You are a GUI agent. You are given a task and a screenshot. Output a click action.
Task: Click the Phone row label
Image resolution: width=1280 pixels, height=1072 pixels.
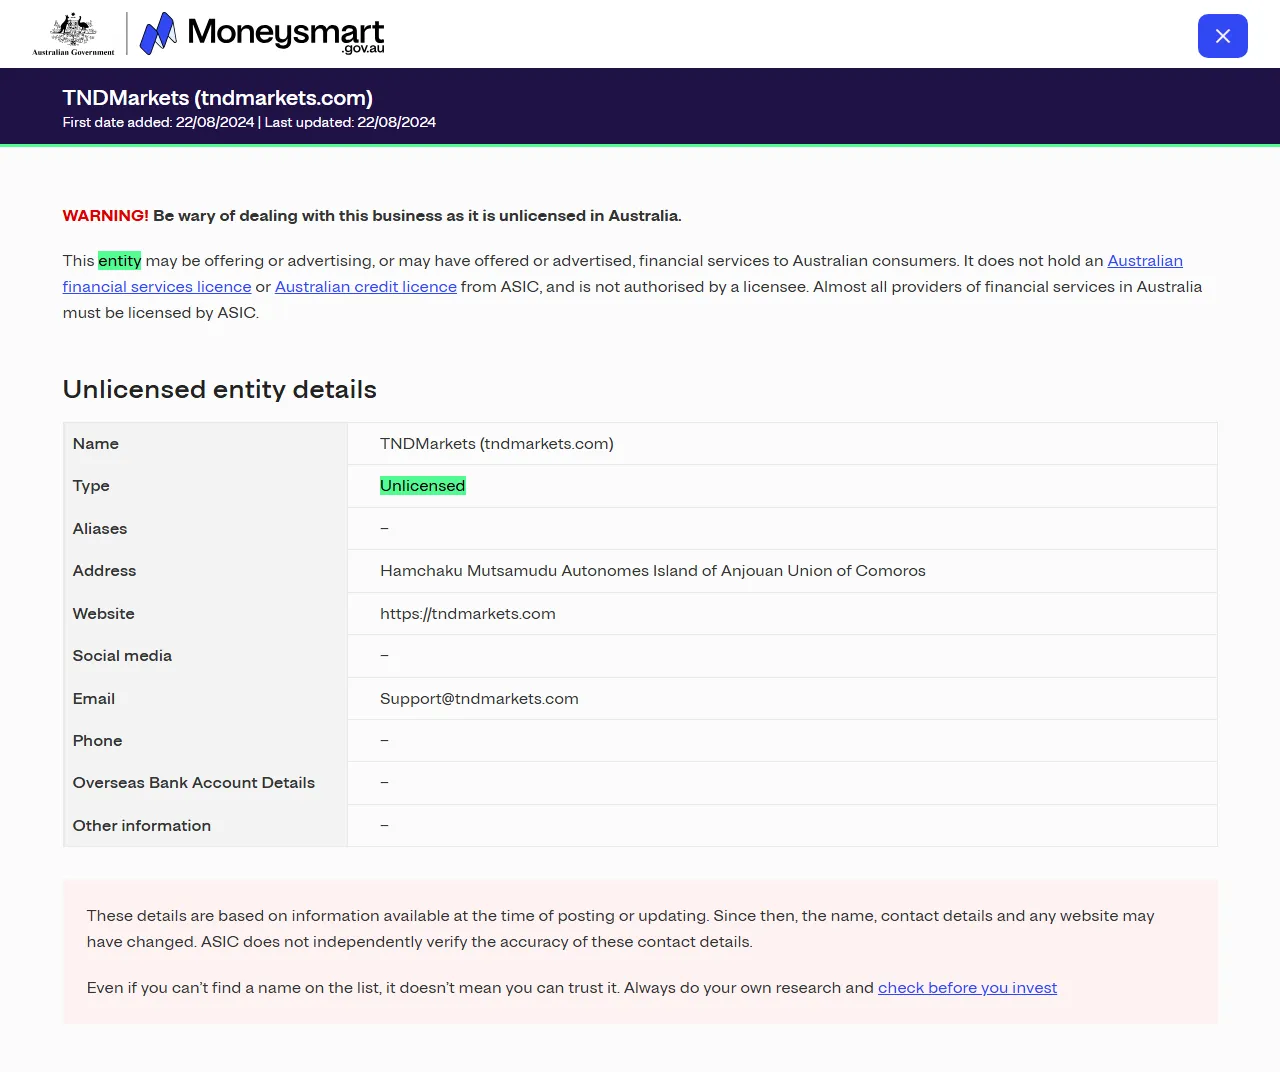tap(97, 741)
